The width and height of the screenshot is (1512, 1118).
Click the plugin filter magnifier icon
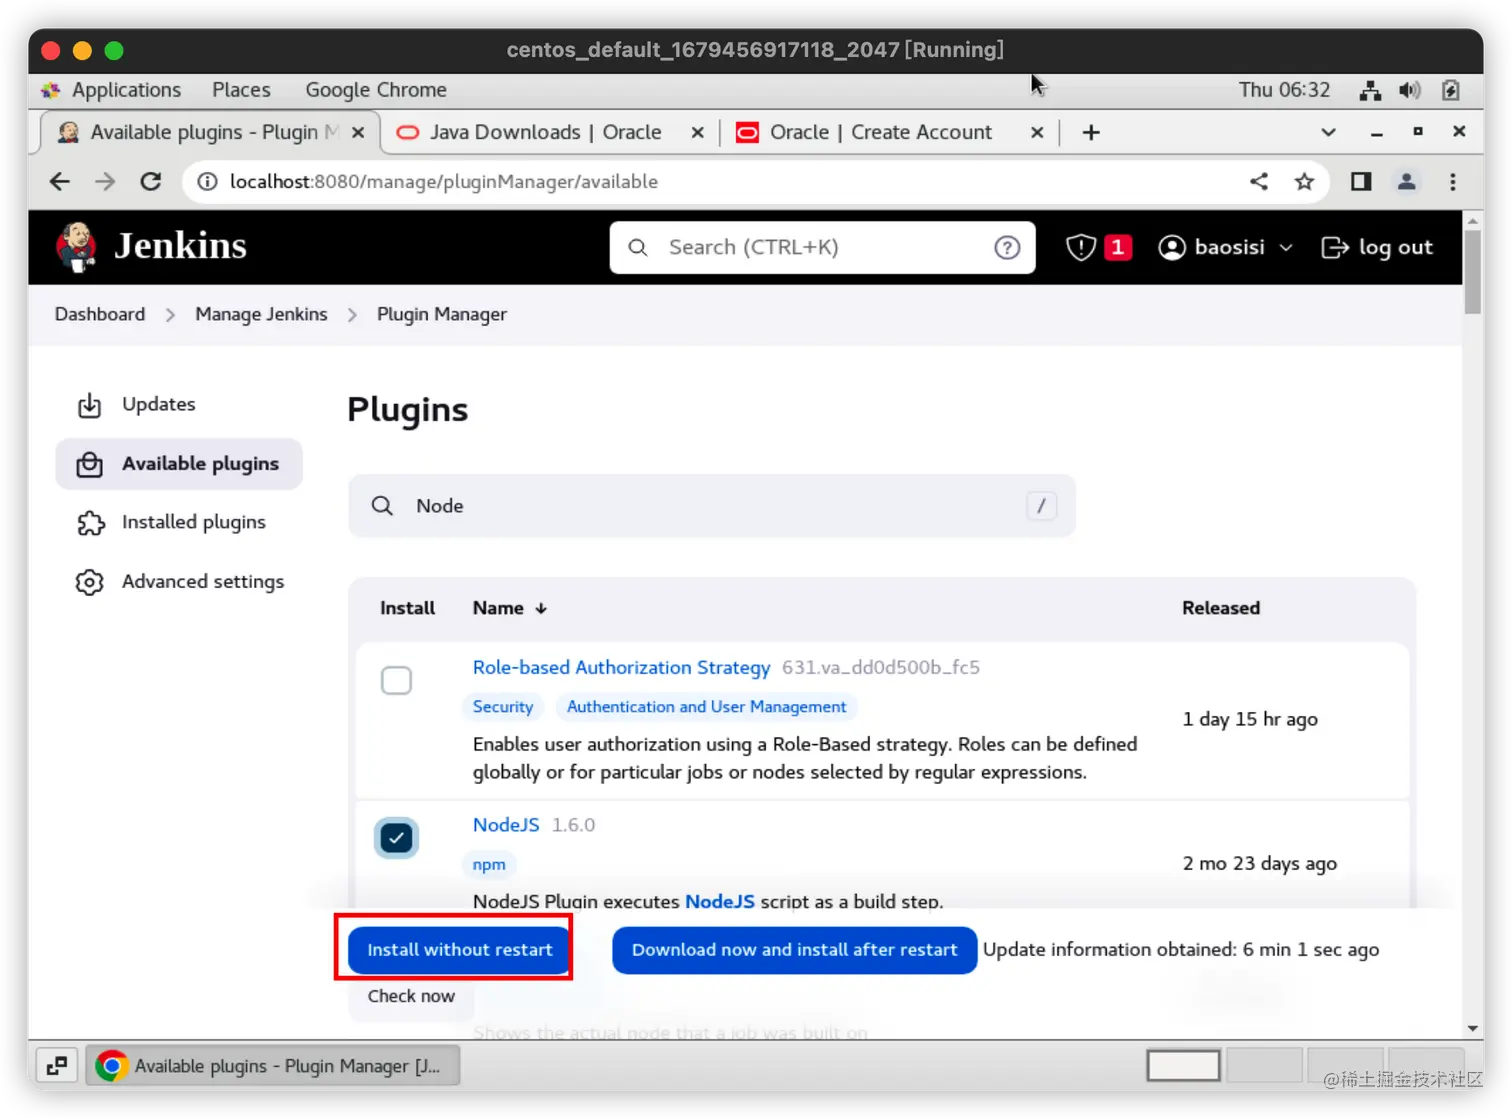382,506
